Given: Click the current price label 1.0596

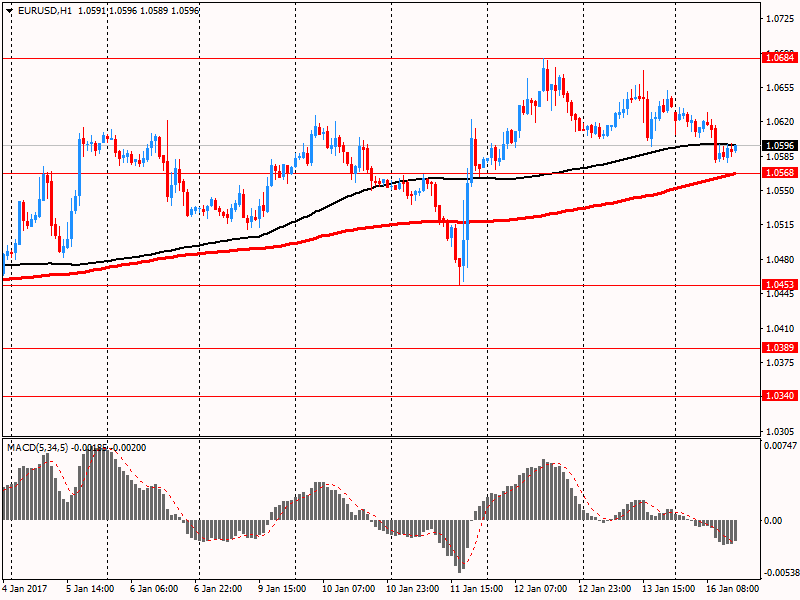Looking at the screenshot, I should point(779,145).
